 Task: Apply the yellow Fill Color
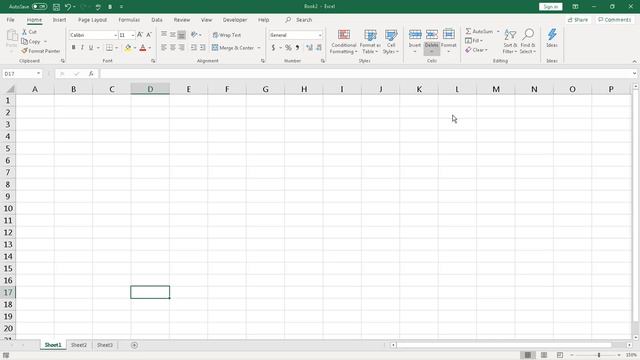[x=128, y=48]
